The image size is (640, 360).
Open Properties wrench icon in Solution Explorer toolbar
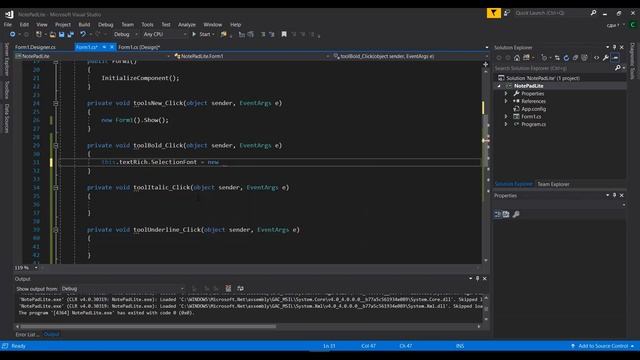606,58
